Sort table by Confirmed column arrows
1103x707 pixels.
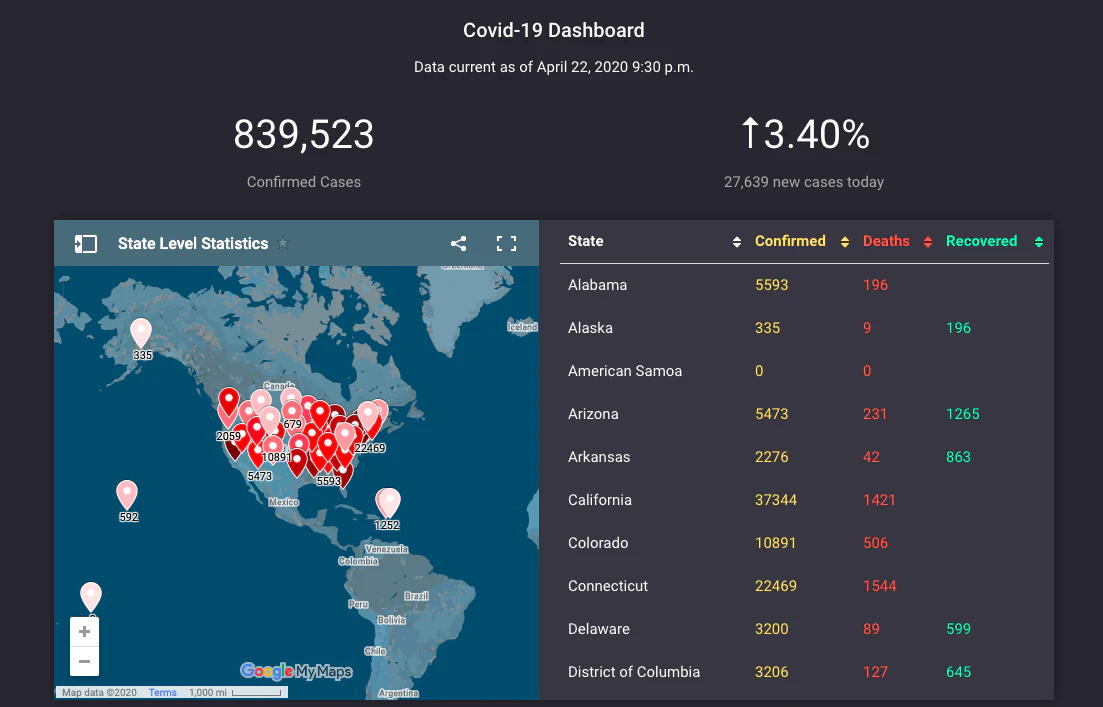(845, 242)
